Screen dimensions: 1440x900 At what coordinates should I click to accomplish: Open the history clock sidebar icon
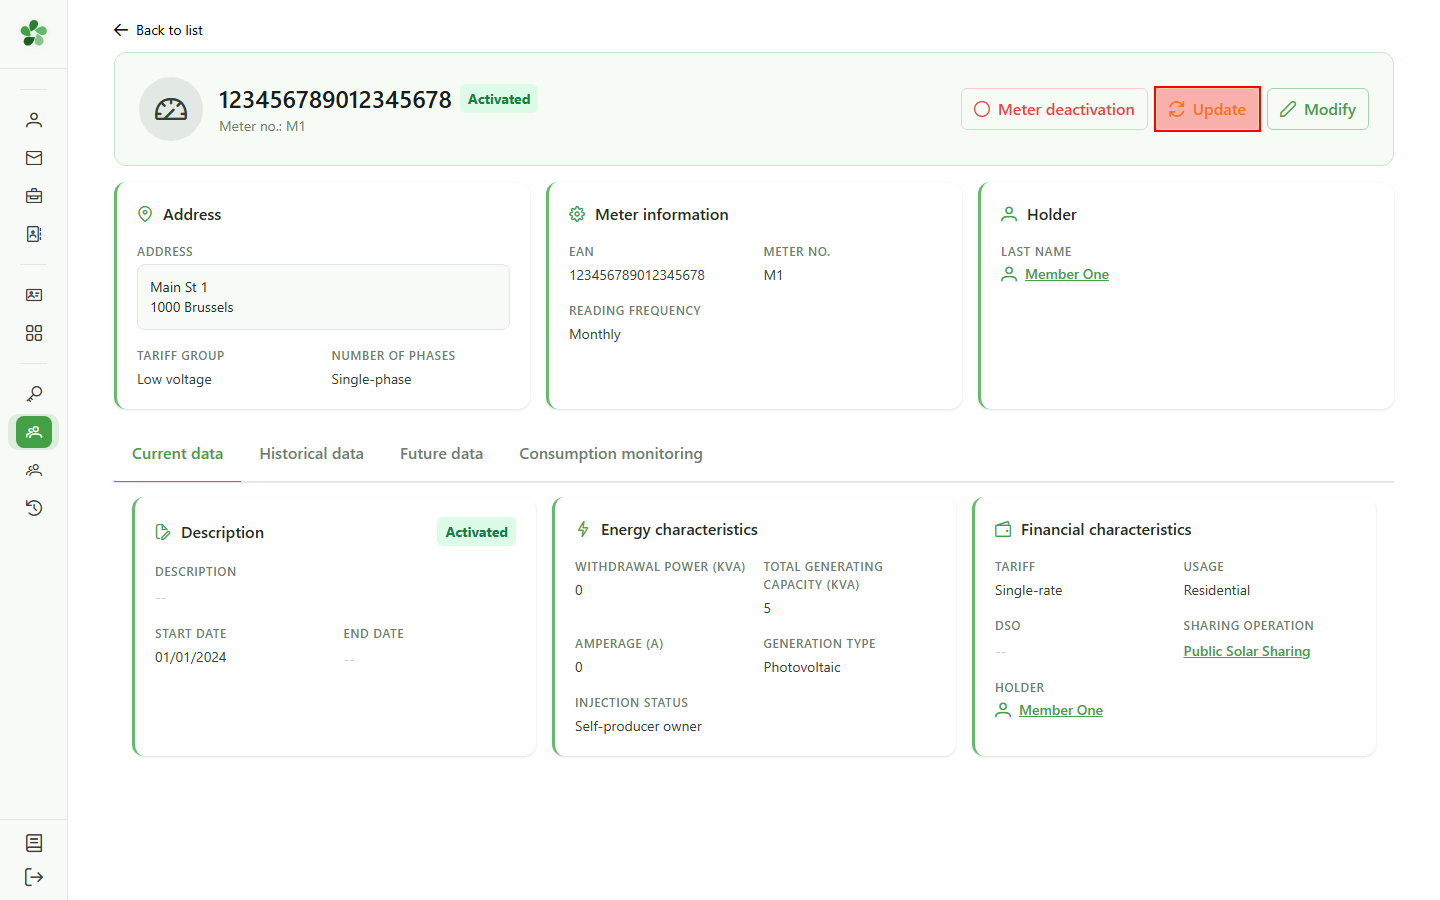pos(34,508)
